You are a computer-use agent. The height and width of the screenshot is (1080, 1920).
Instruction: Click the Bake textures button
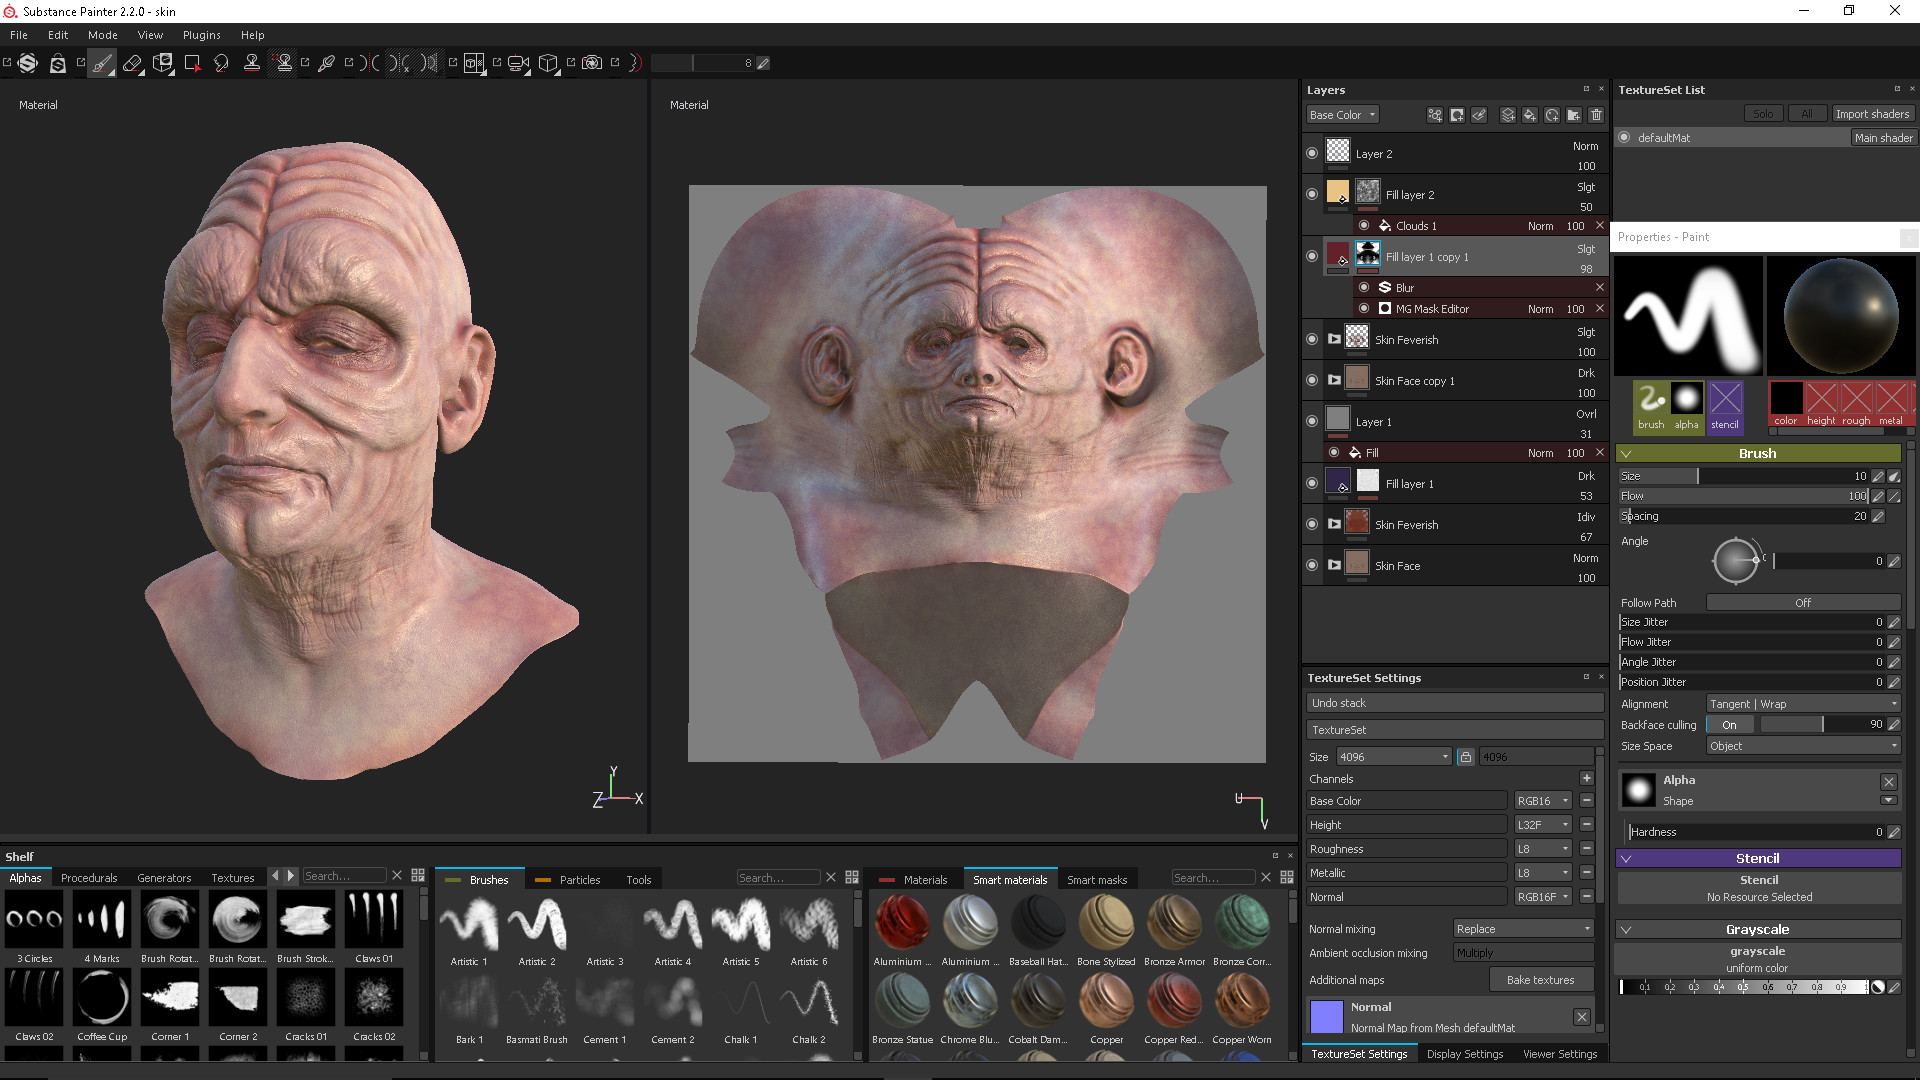(x=1541, y=979)
